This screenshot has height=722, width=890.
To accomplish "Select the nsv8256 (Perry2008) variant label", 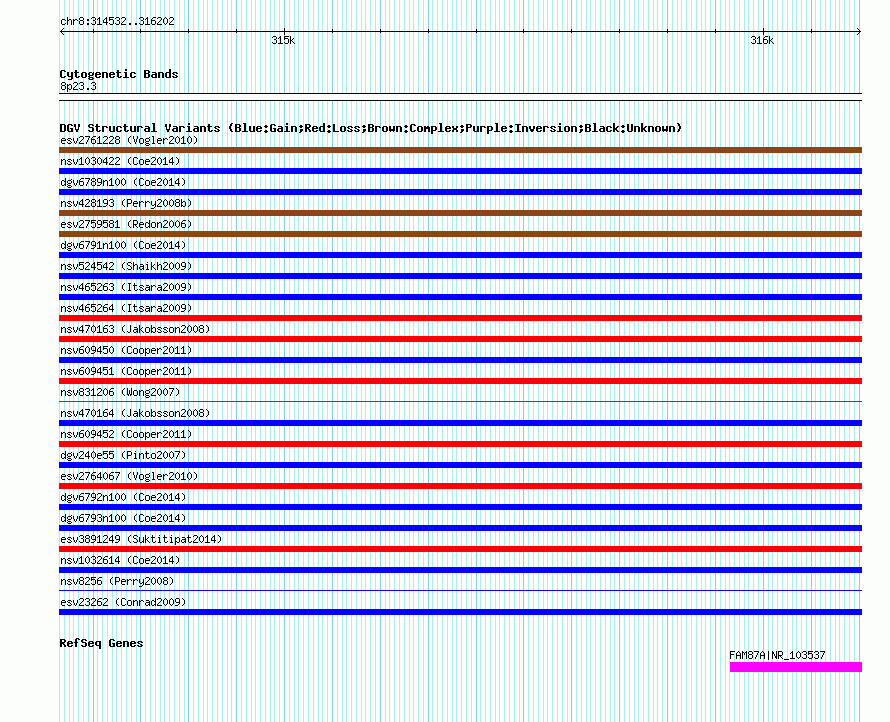I will pos(117,581).
